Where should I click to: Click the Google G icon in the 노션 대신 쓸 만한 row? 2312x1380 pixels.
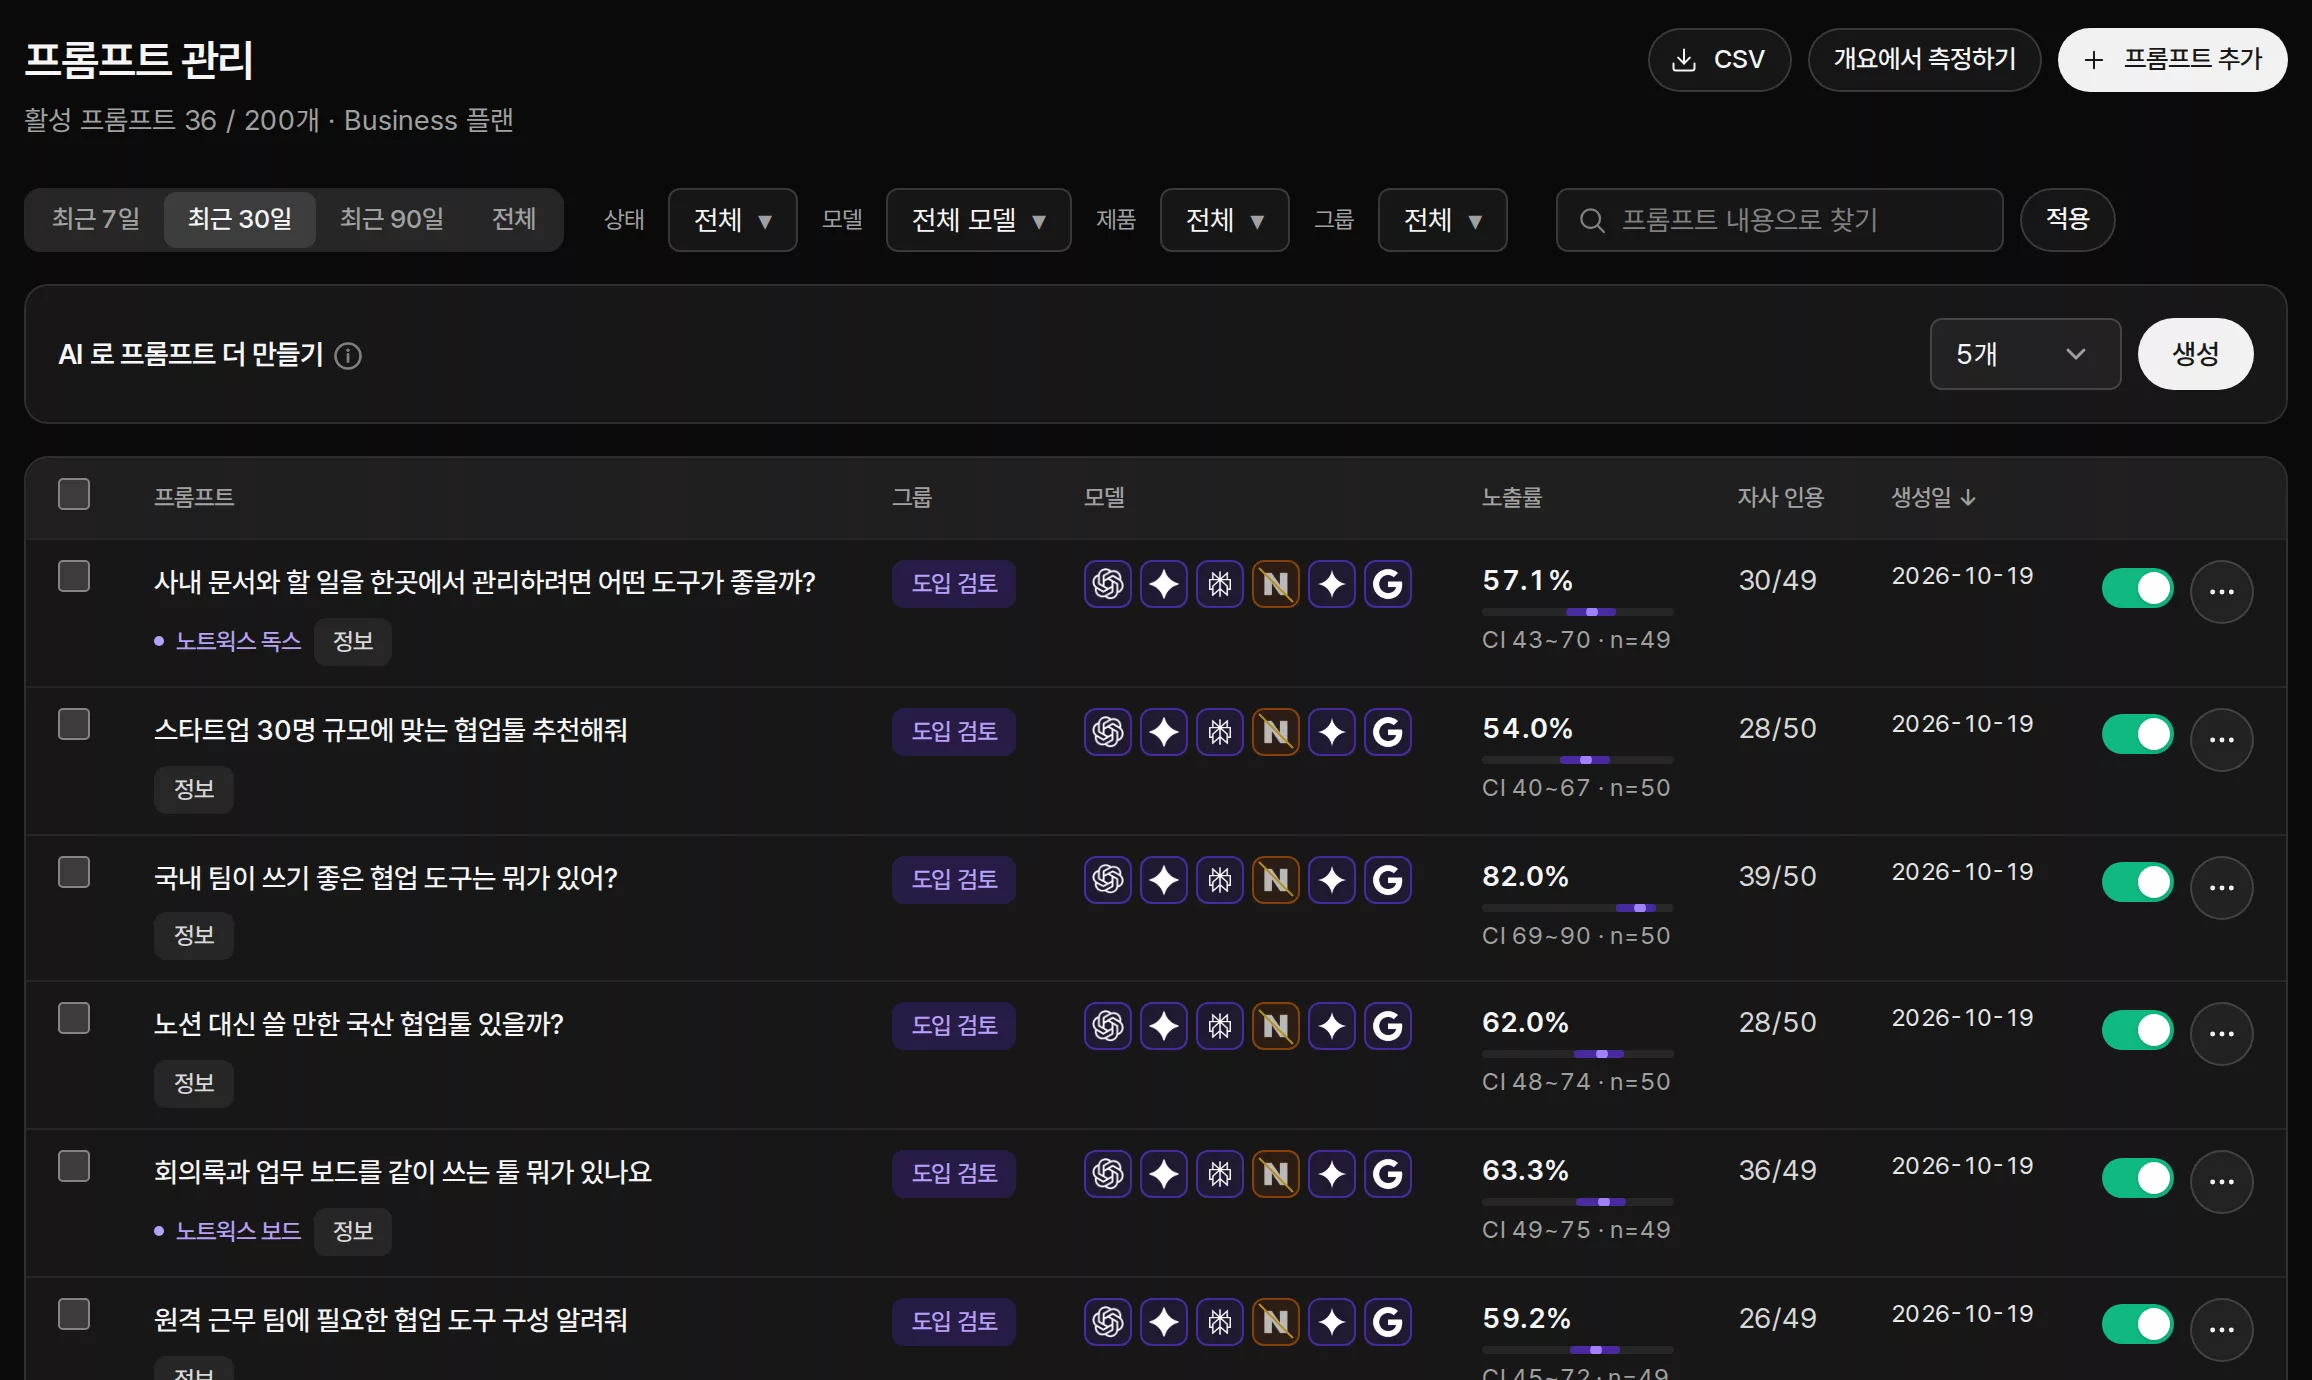point(1387,1026)
